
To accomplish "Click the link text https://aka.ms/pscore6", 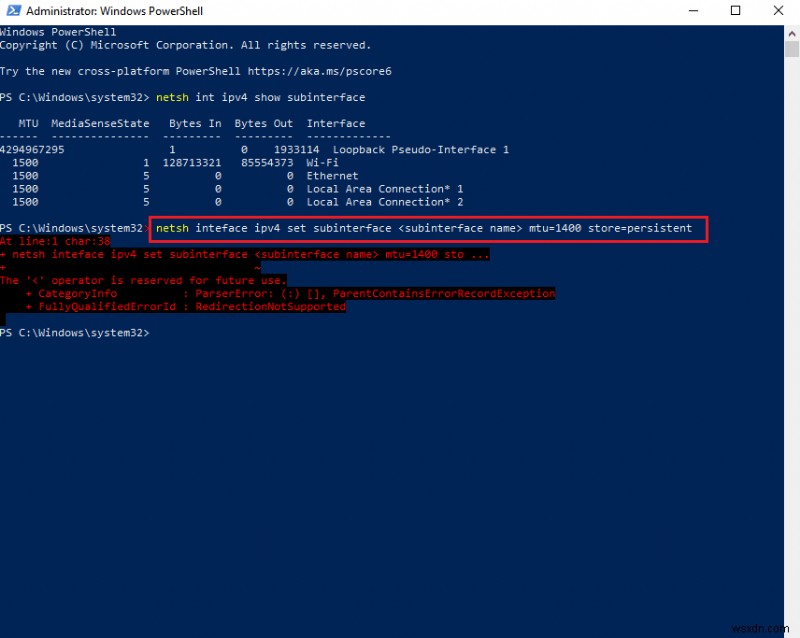I will (319, 71).
